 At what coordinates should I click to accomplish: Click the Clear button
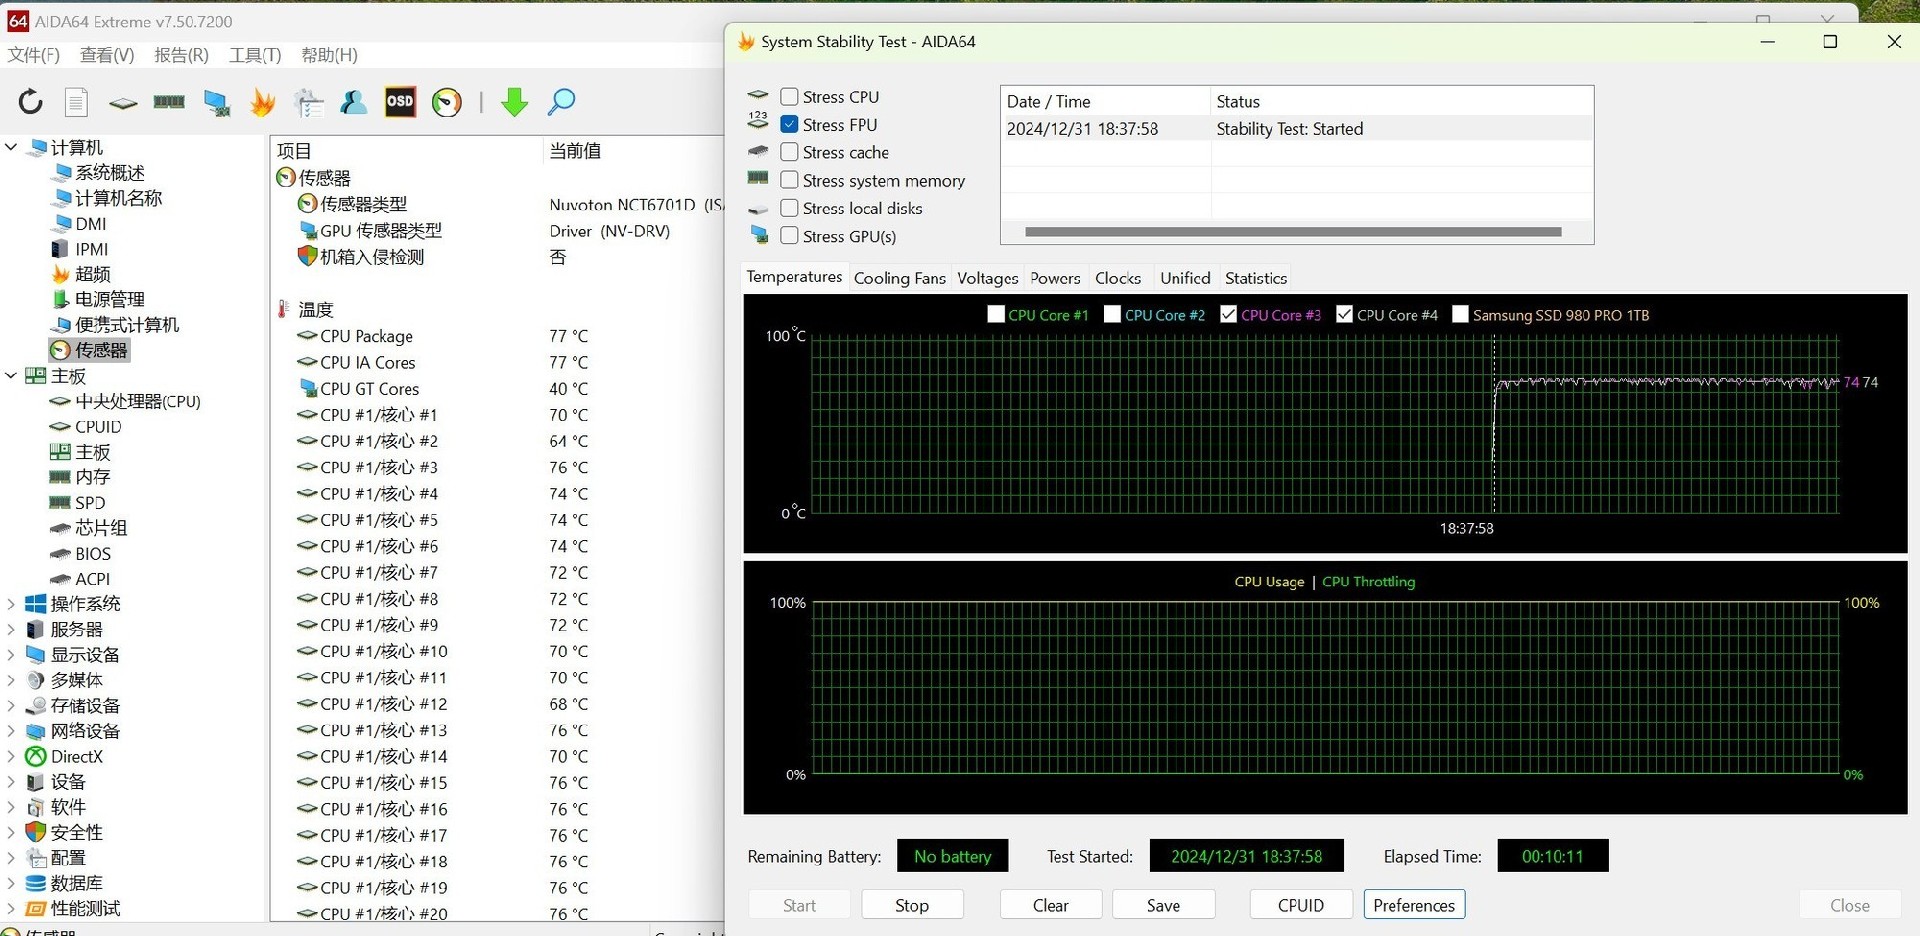[x=1051, y=905]
